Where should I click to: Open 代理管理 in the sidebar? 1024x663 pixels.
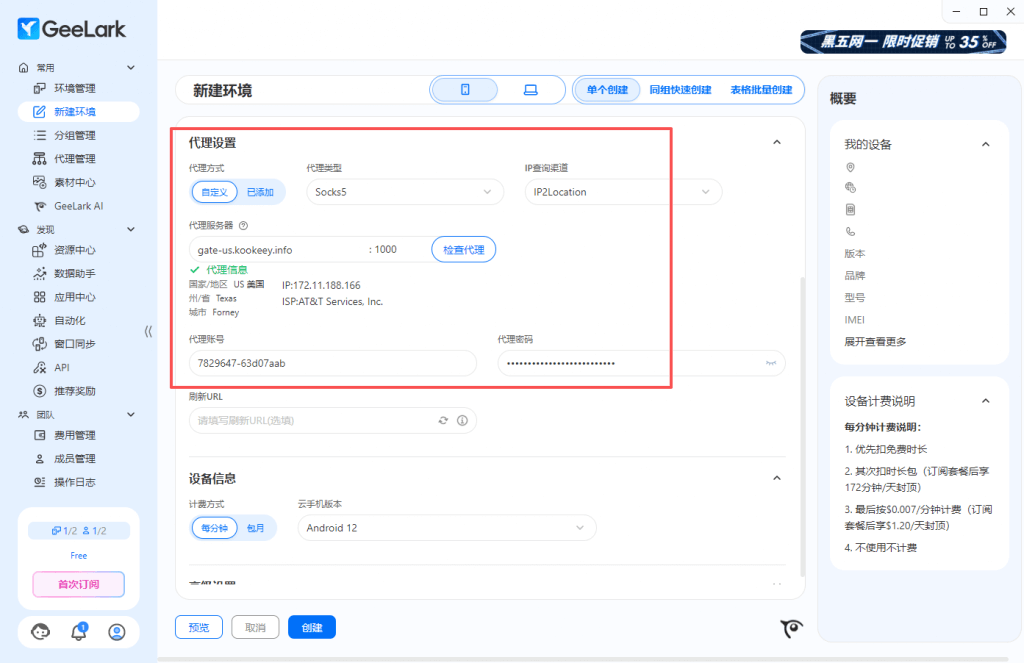pos(75,158)
